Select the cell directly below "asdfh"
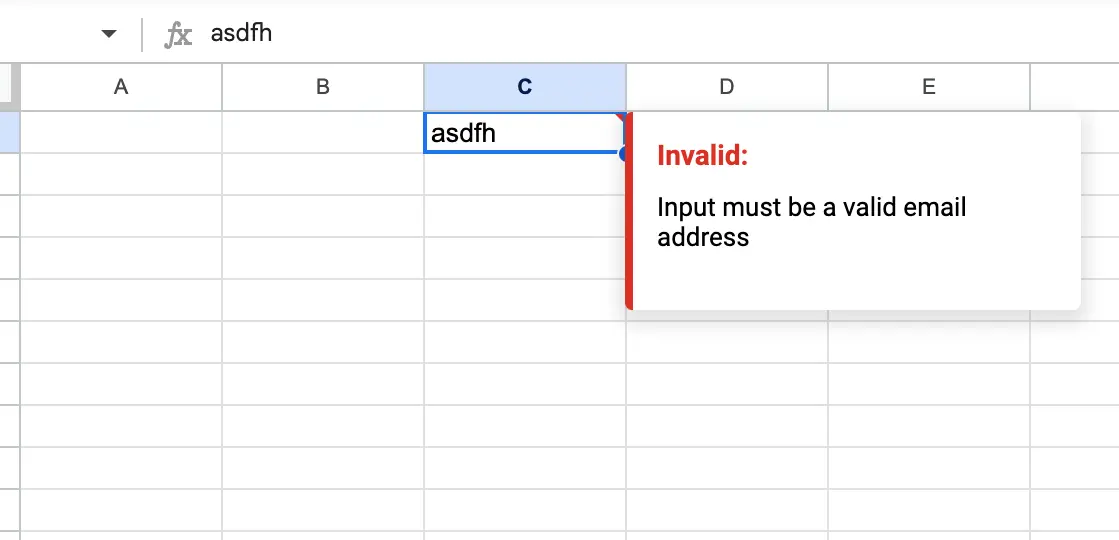Image resolution: width=1119 pixels, height=540 pixels. coord(524,174)
